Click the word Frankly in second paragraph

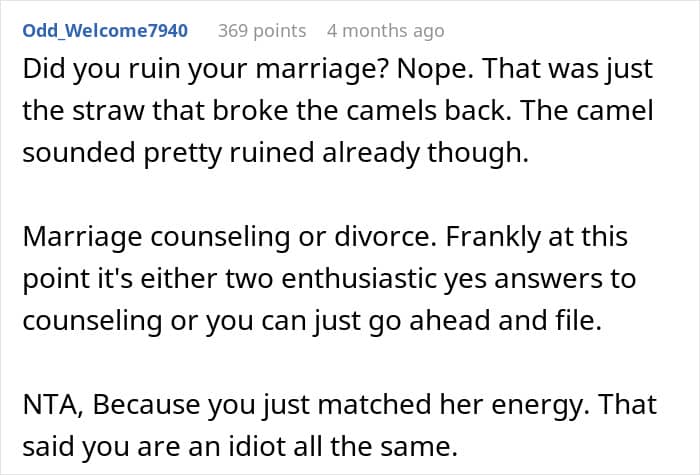pyautogui.click(x=493, y=238)
